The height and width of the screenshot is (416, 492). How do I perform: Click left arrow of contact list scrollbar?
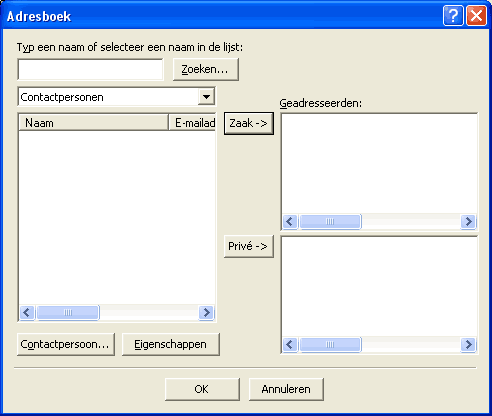[27, 312]
